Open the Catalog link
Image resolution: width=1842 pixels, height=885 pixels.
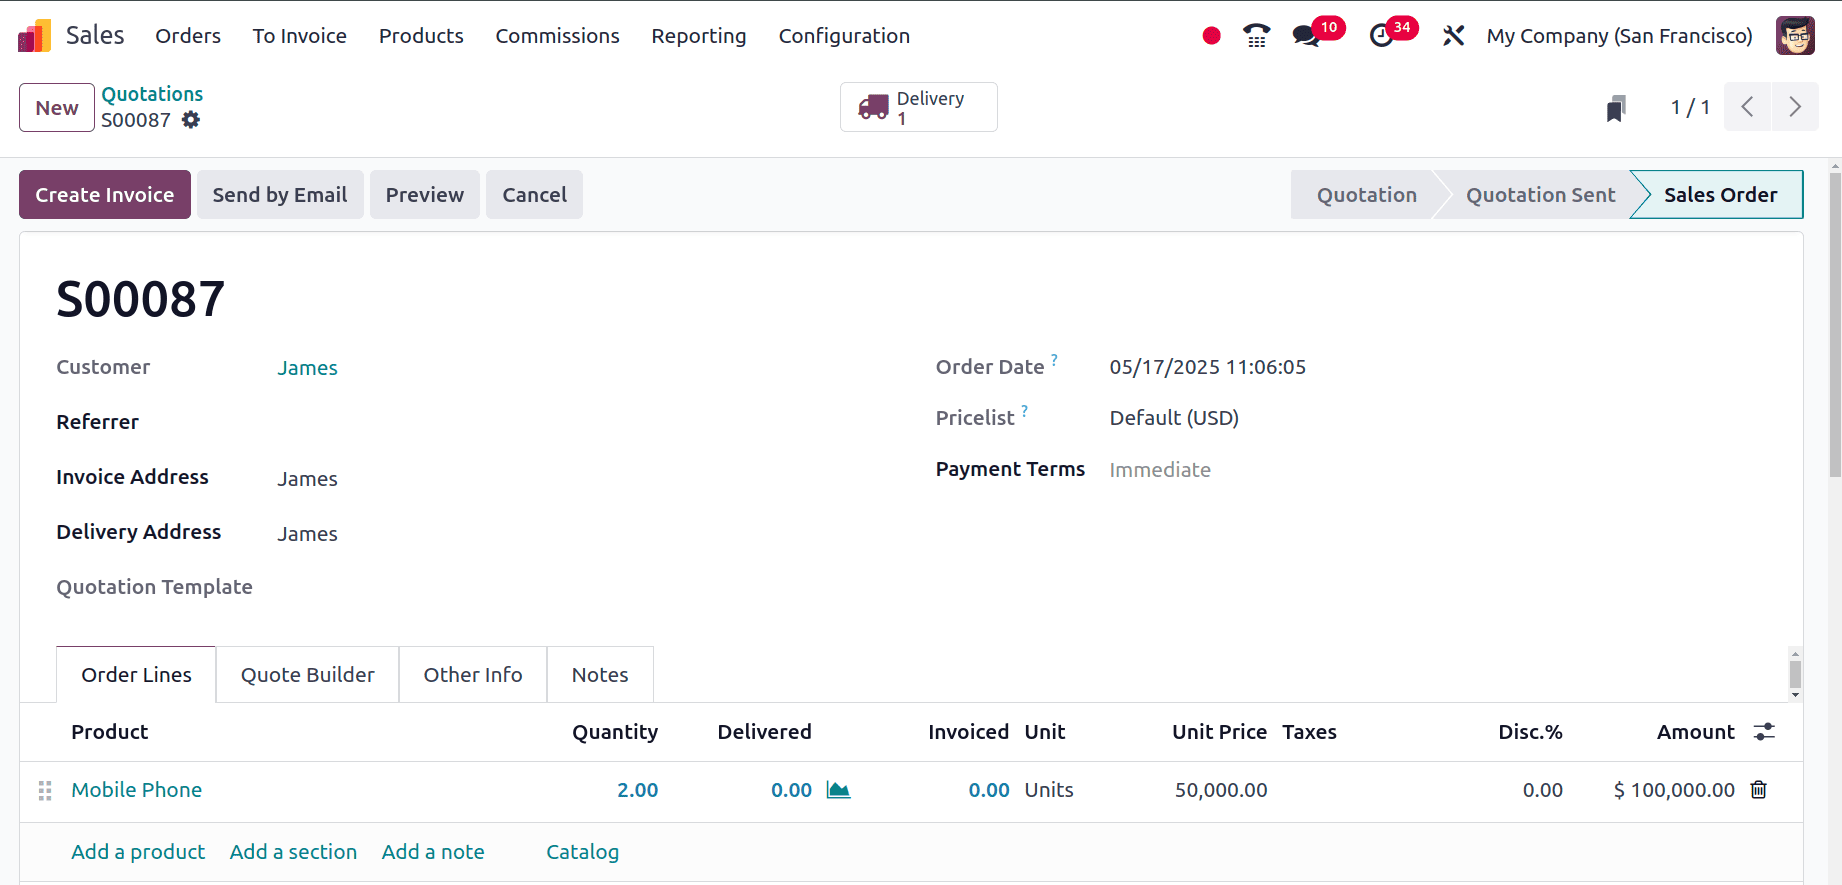pyautogui.click(x=582, y=852)
